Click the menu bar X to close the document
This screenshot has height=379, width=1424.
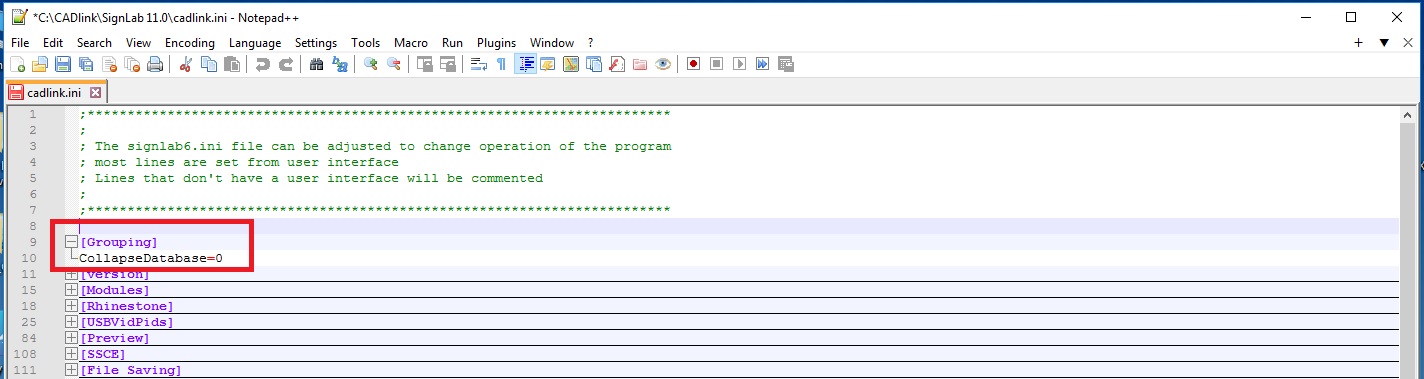pos(1410,43)
